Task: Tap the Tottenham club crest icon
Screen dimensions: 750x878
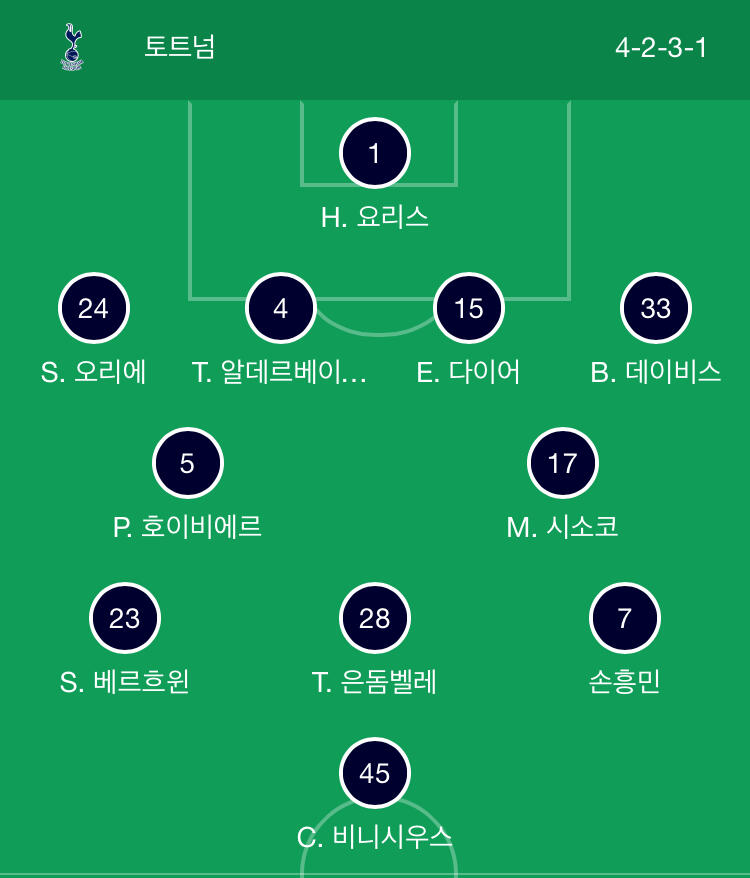Action: pos(72,47)
